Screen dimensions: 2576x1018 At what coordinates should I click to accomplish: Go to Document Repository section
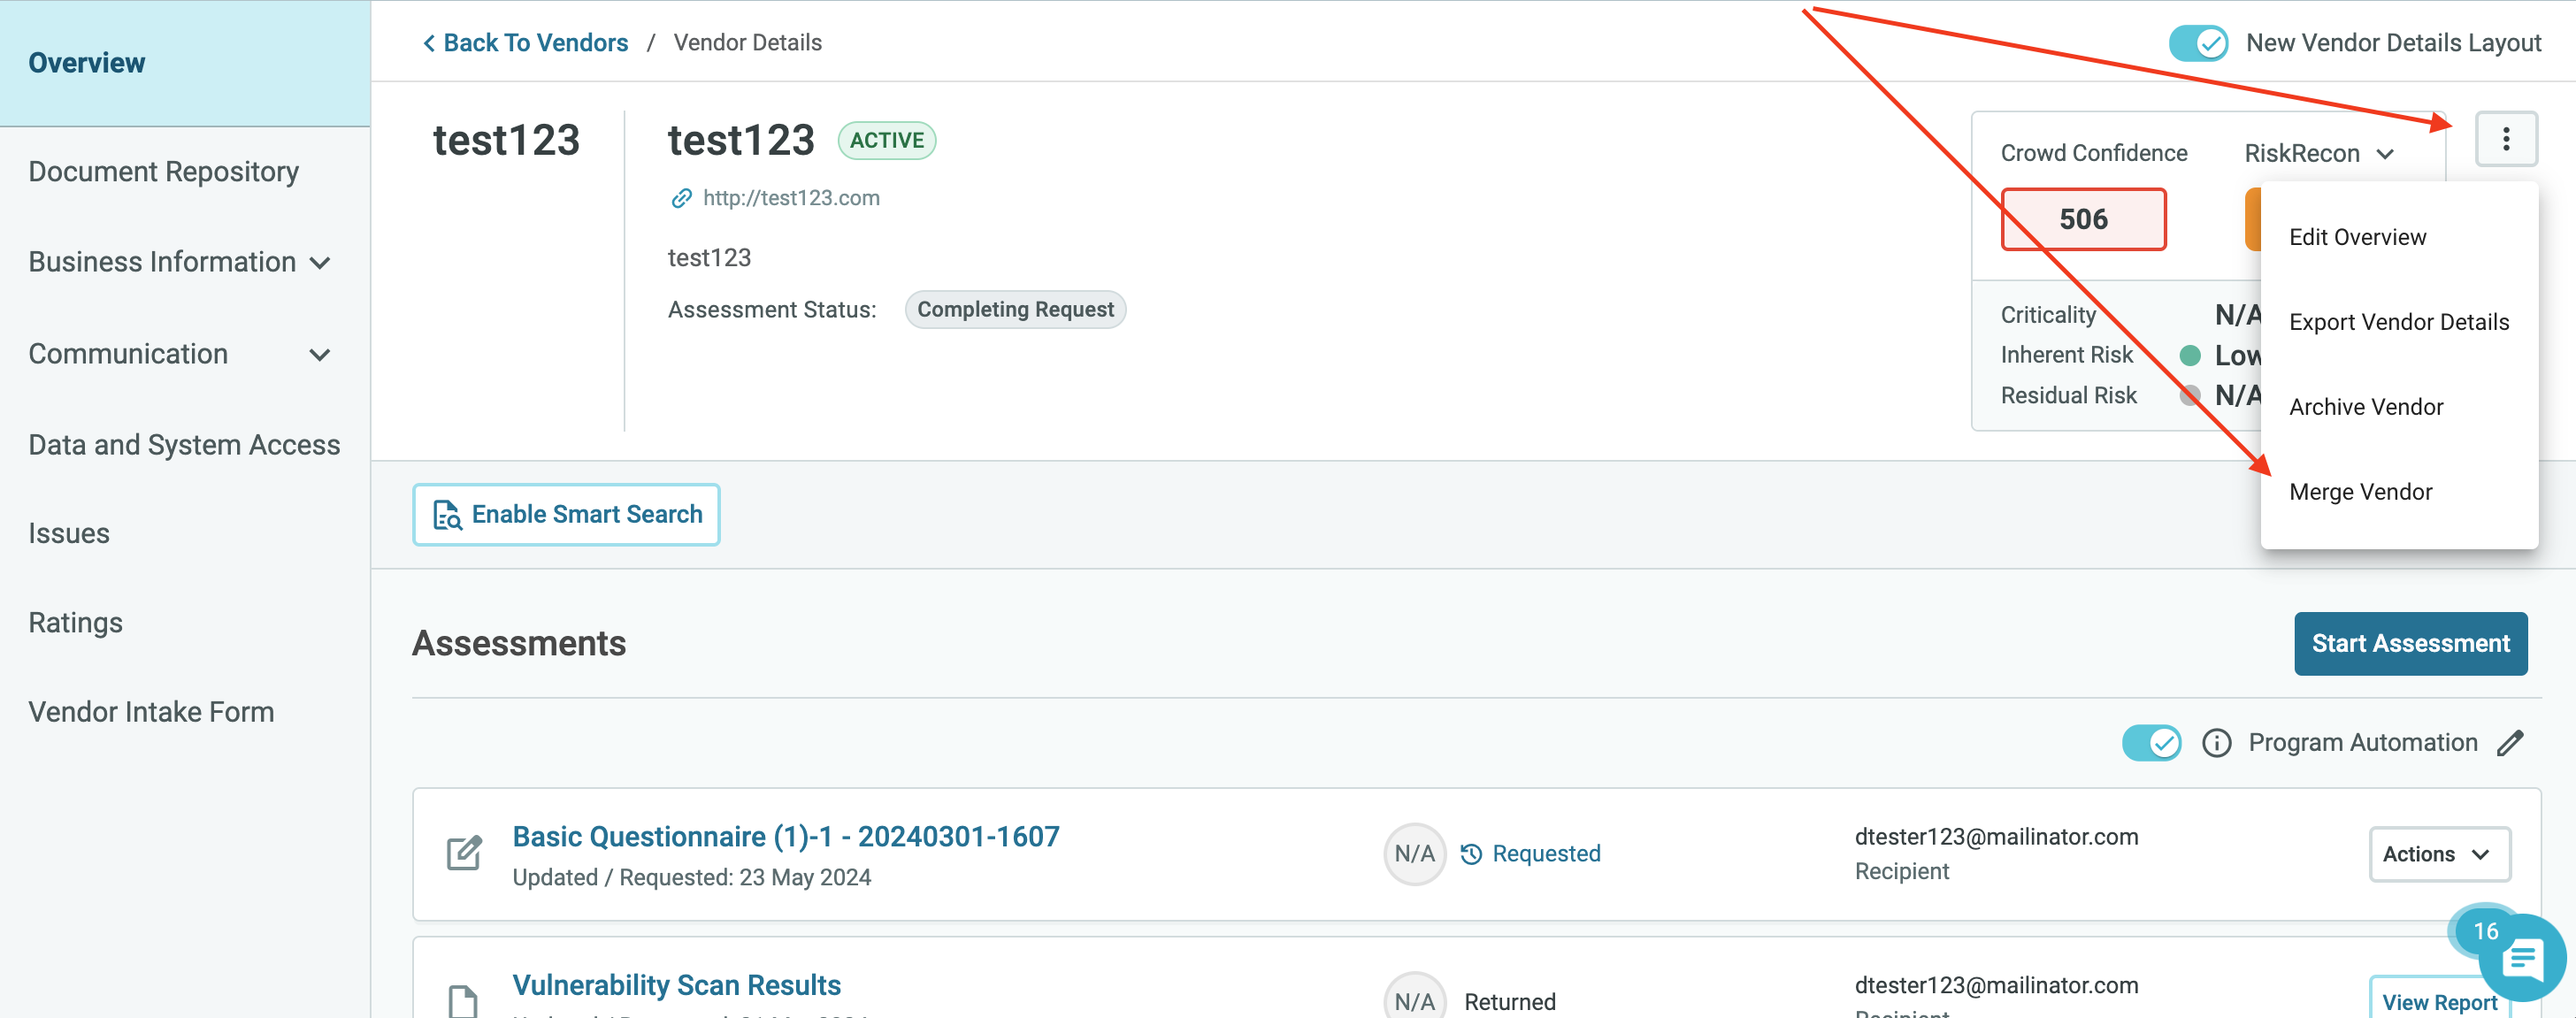[x=163, y=172]
